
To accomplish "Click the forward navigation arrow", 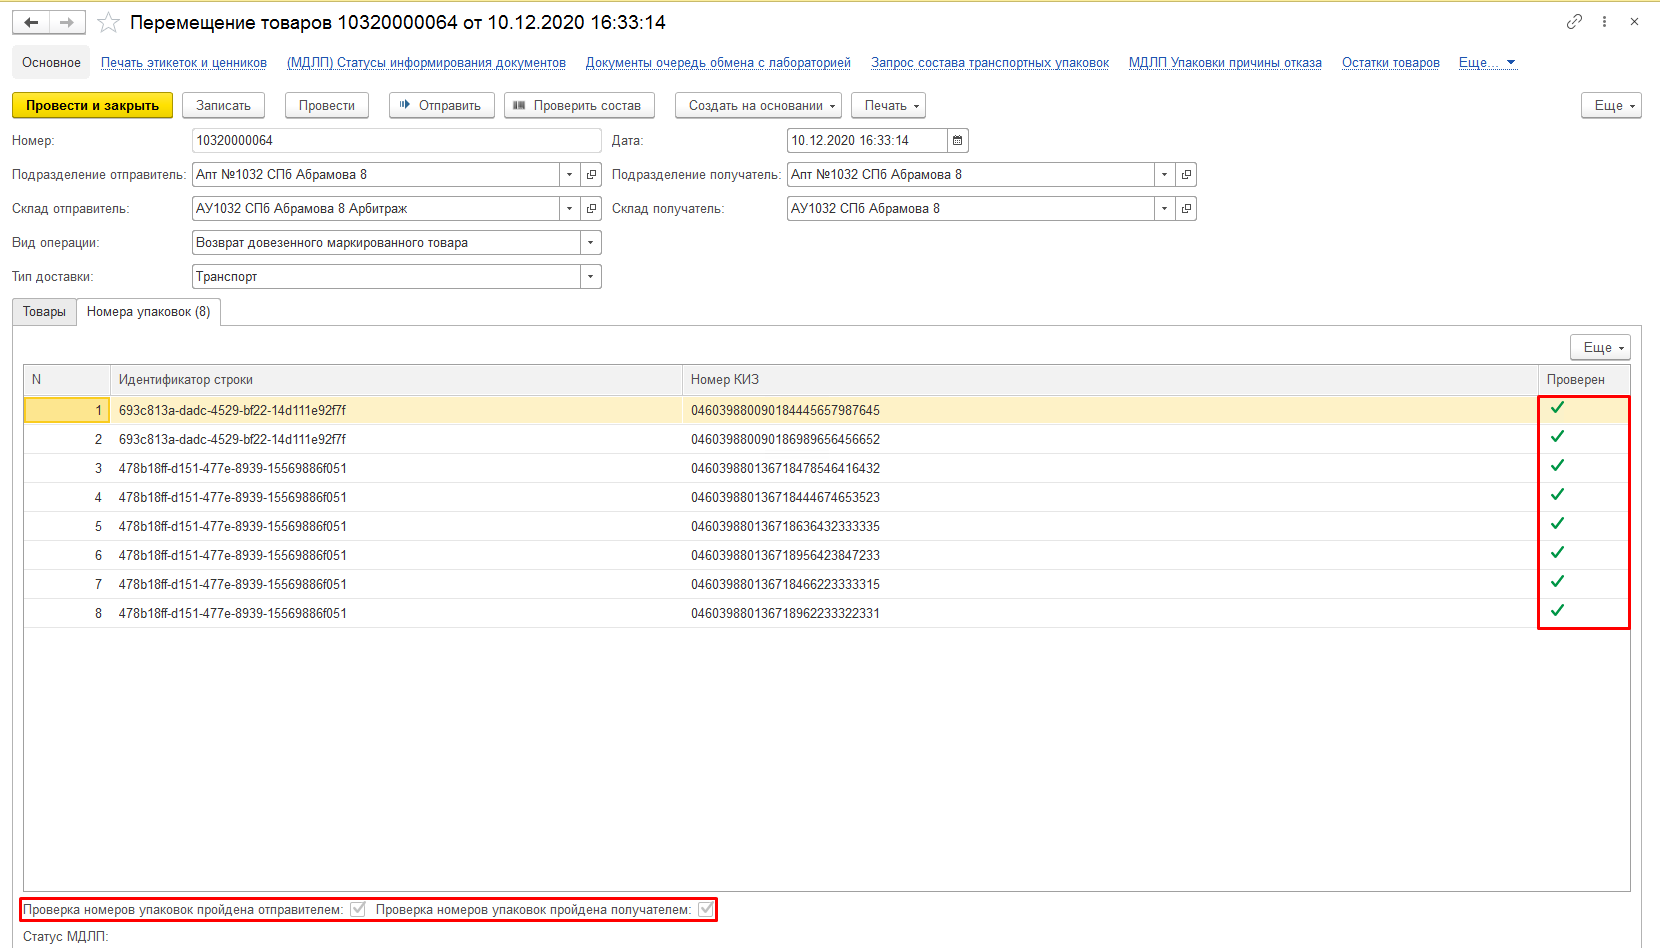I will click(x=67, y=22).
